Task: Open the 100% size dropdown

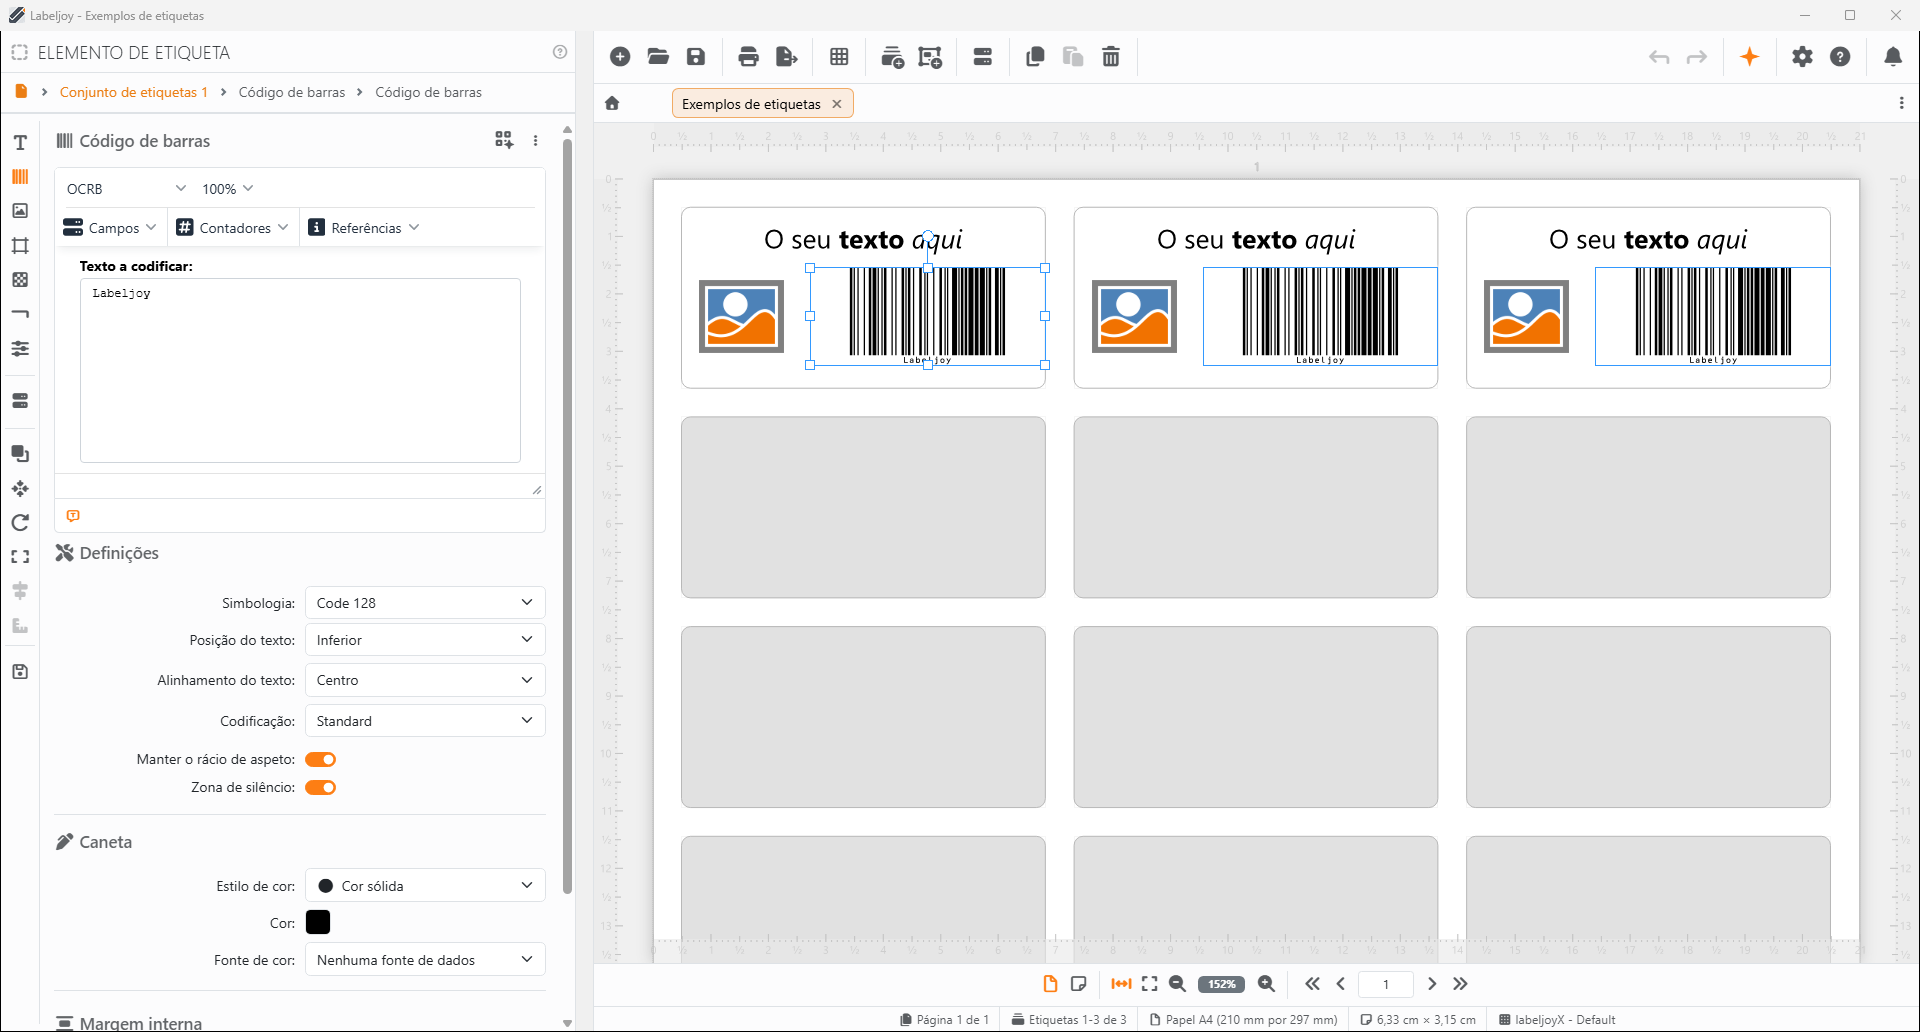Action: [x=228, y=189]
